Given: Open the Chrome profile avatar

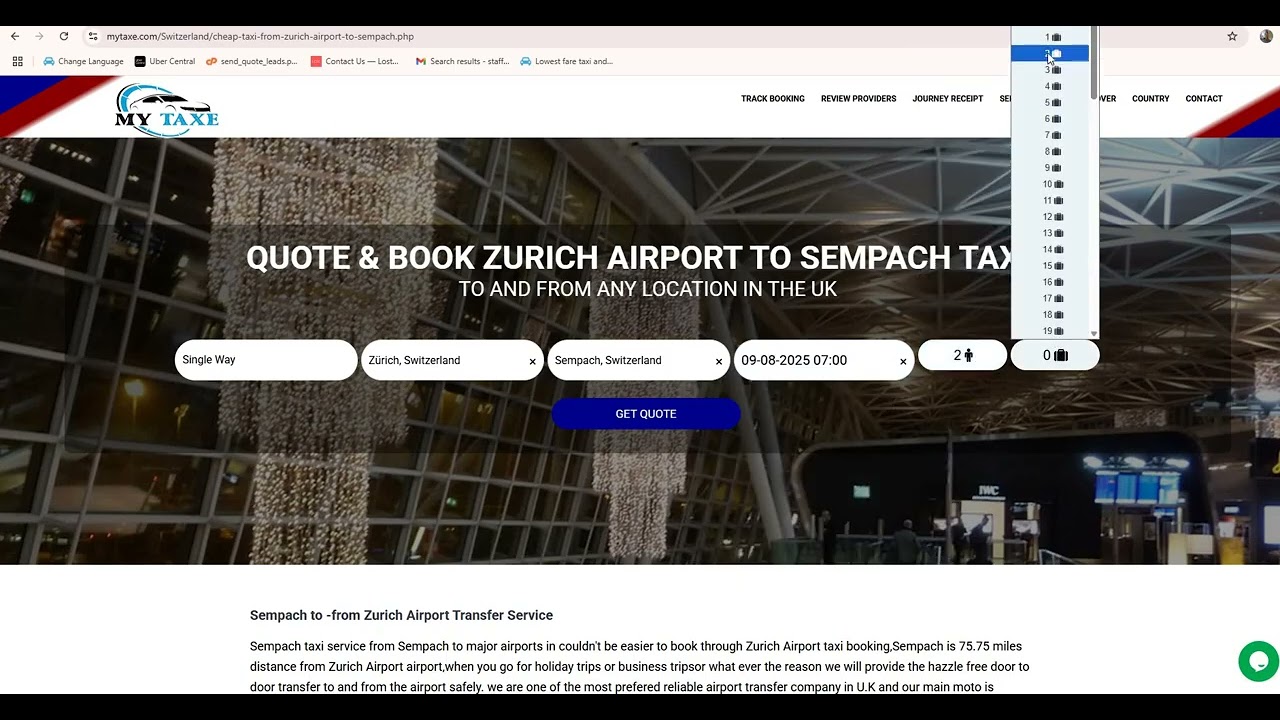Looking at the screenshot, I should pyautogui.click(x=1266, y=36).
